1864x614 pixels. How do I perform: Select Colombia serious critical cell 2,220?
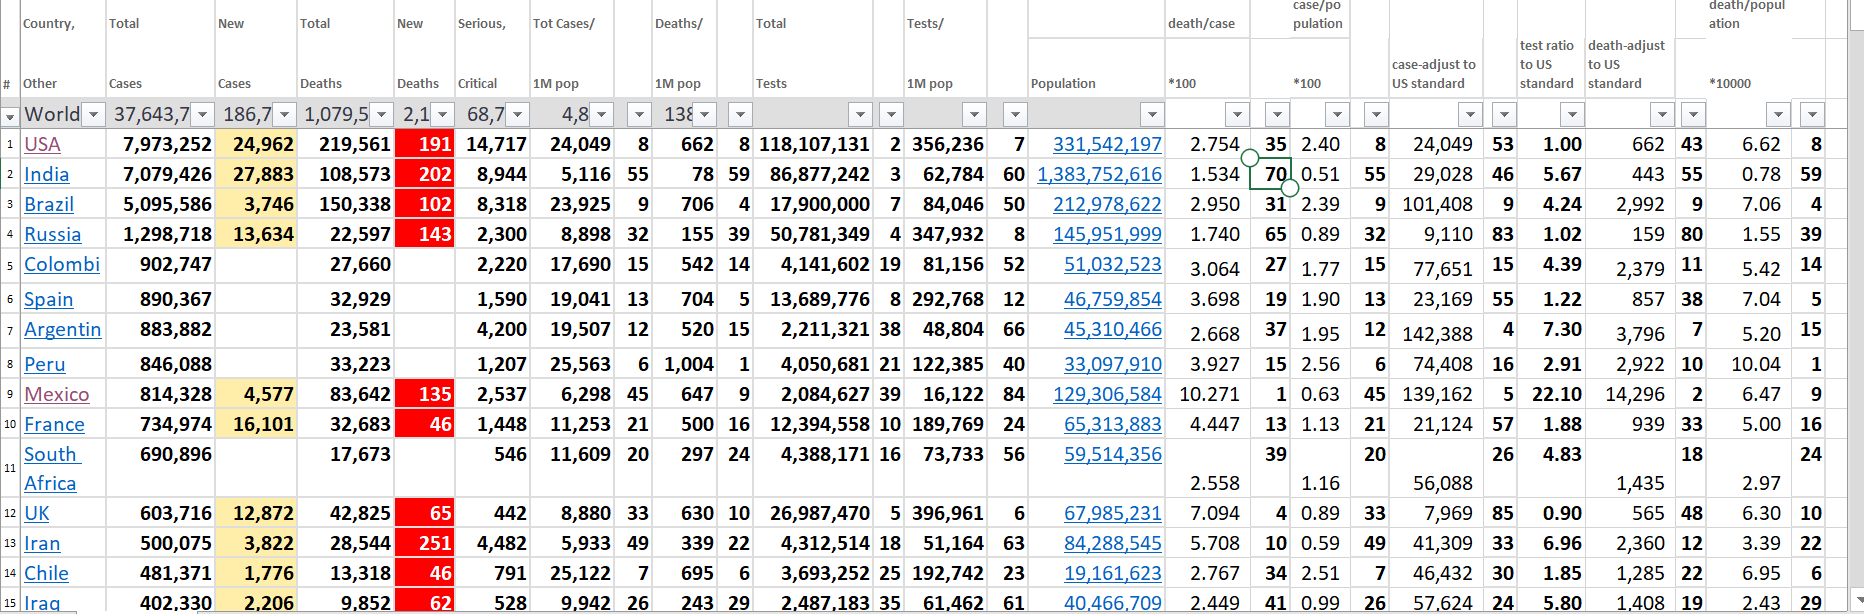pyautogui.click(x=492, y=266)
